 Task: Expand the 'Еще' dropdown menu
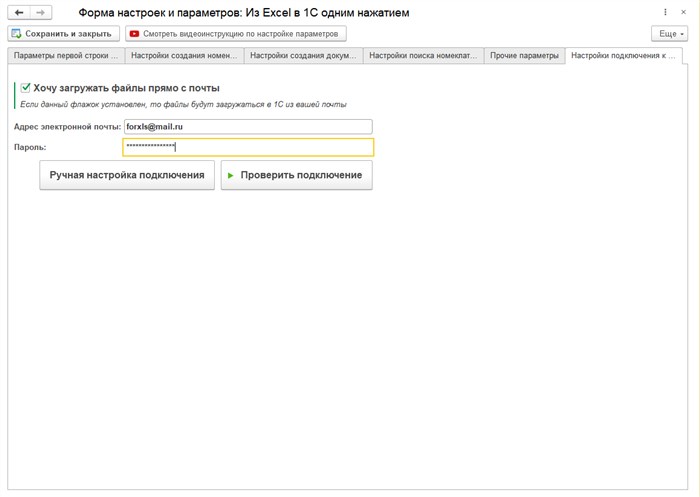tap(669, 33)
